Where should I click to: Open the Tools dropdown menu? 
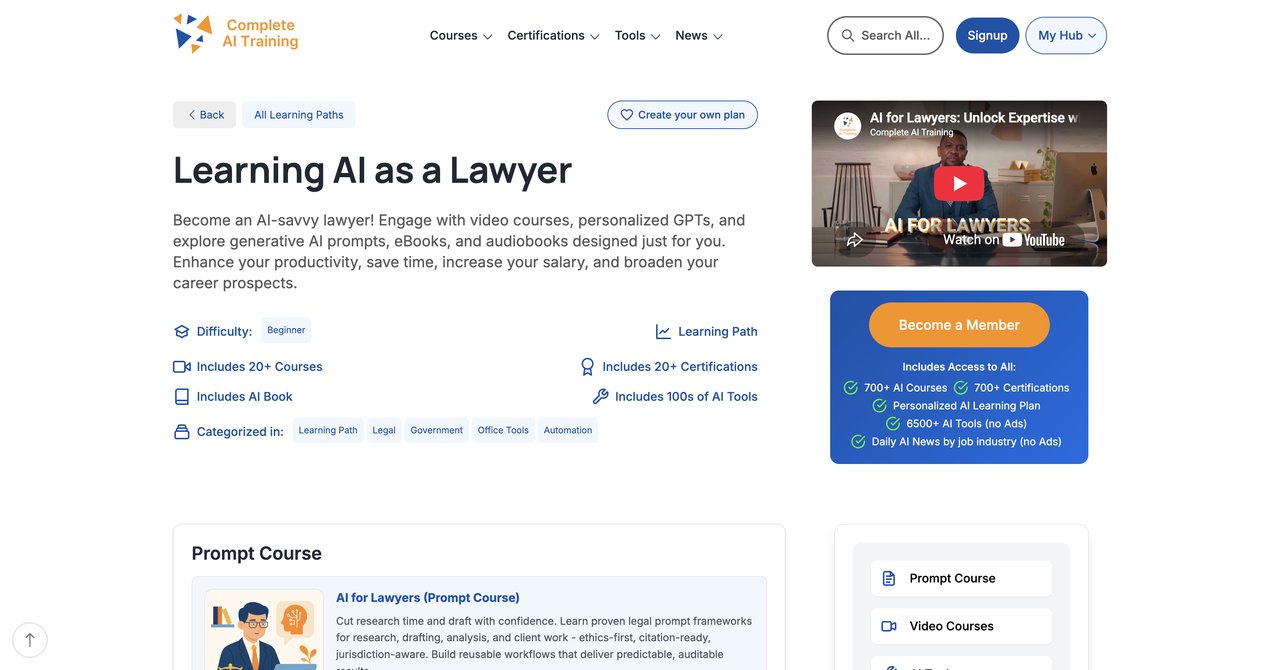637,35
